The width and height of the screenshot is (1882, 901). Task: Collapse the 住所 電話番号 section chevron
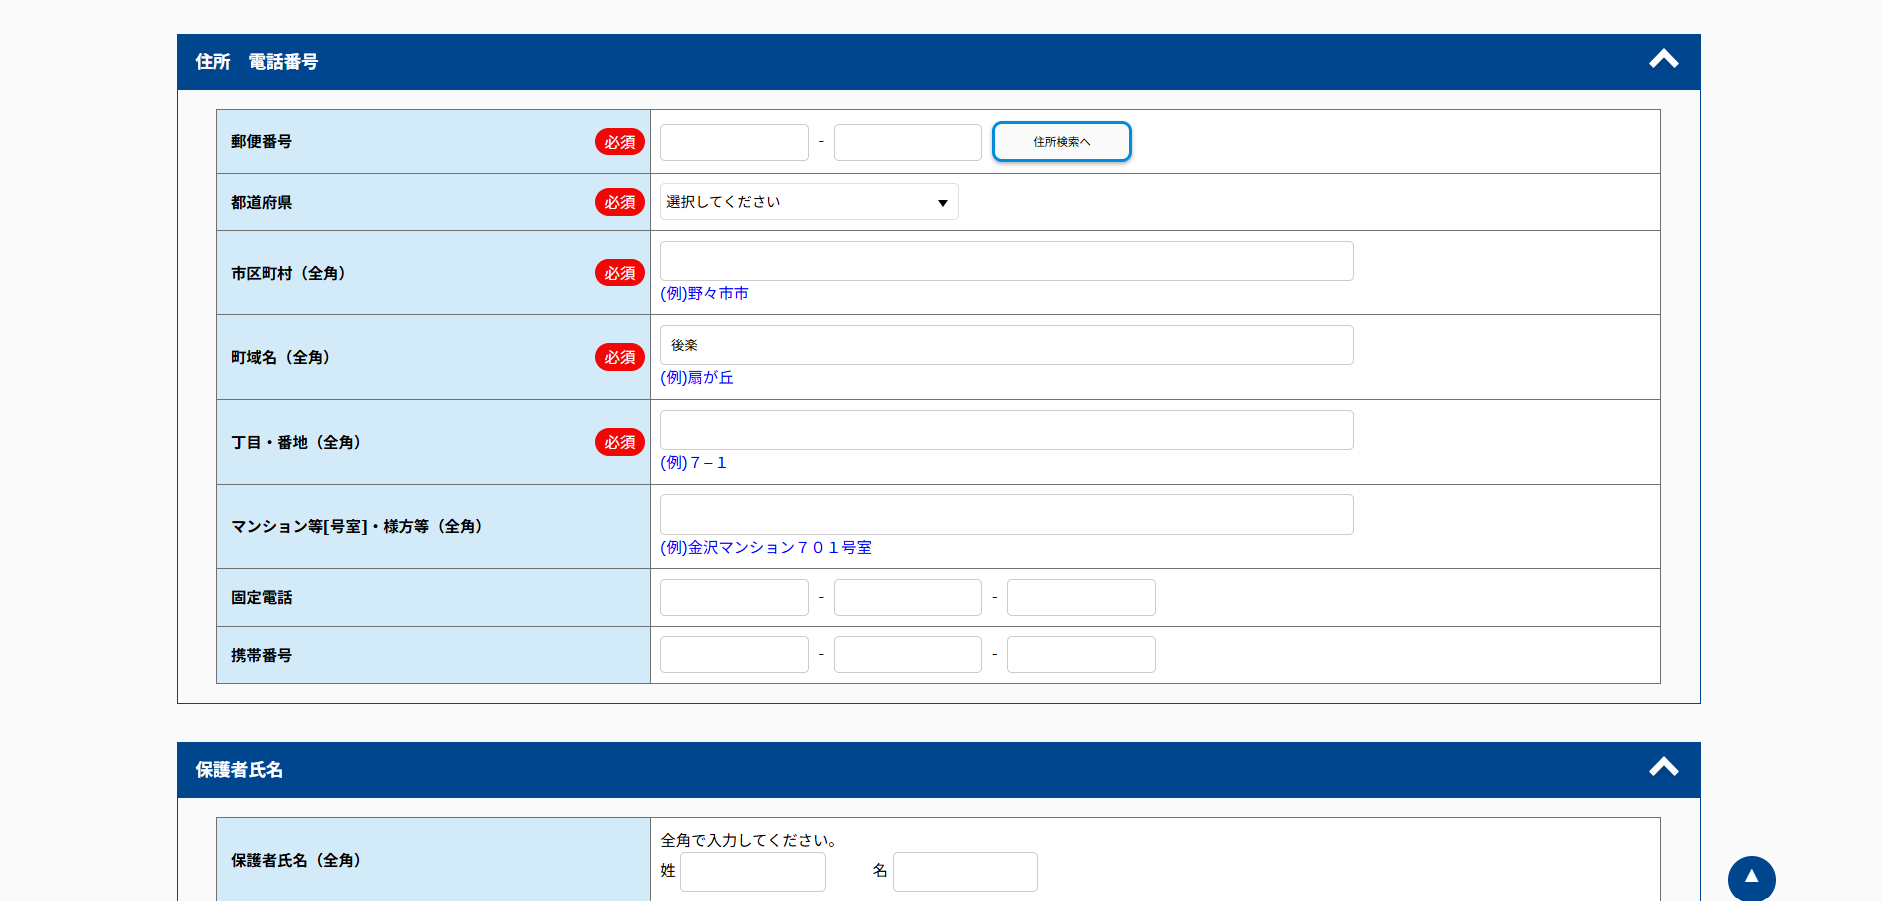[x=1663, y=60]
